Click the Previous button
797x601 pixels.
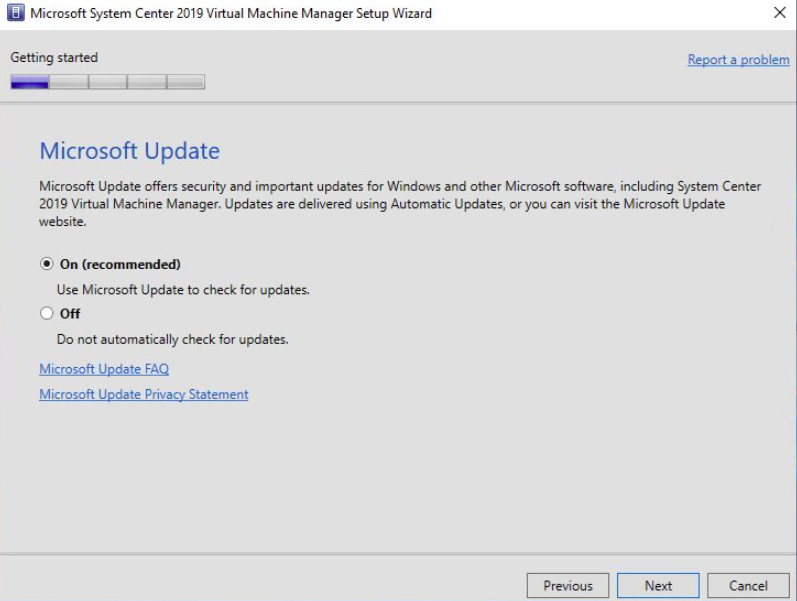click(x=568, y=586)
